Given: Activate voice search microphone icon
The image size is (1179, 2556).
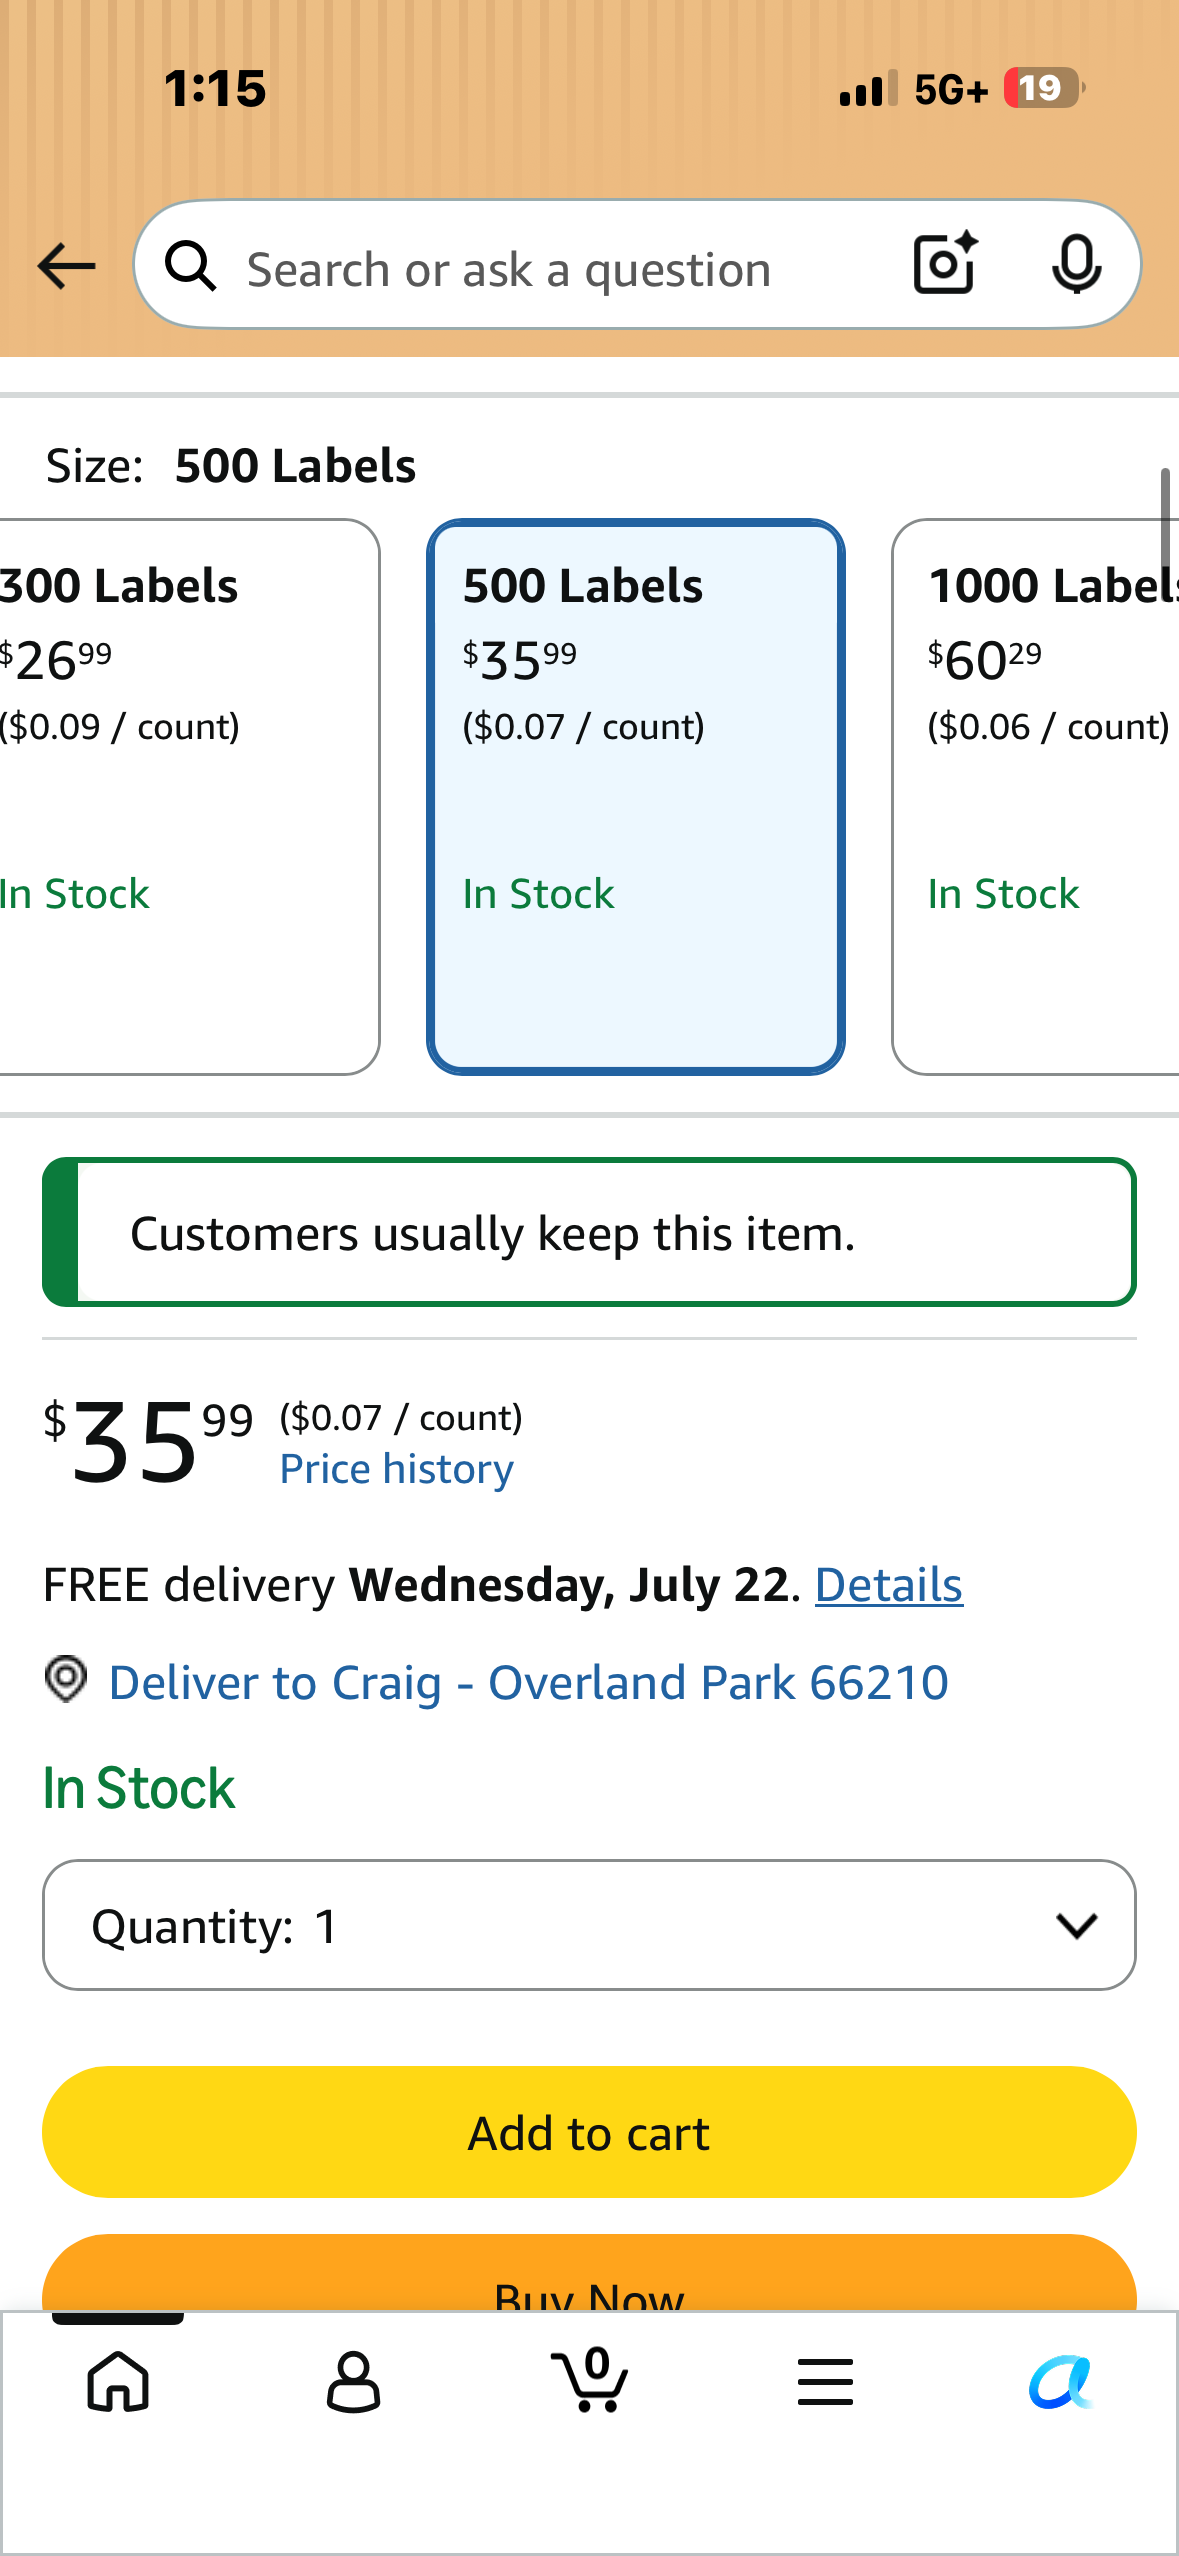Looking at the screenshot, I should pyautogui.click(x=1077, y=265).
